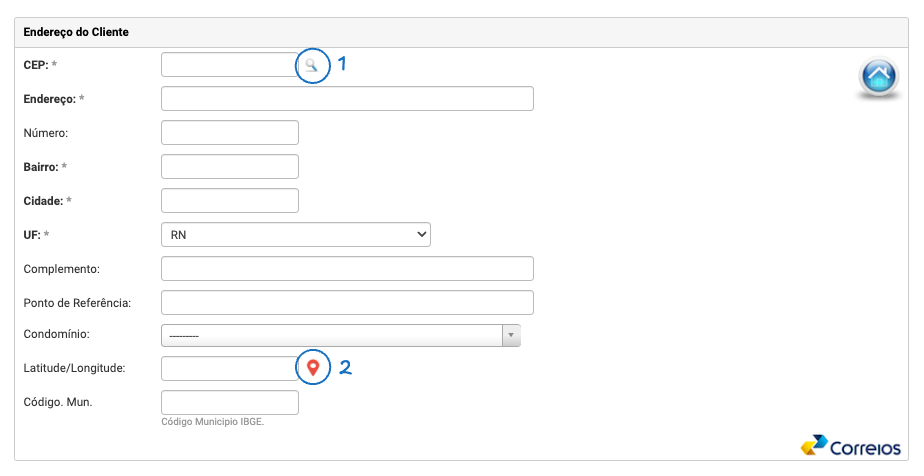Click the Latitude/Longitude input box
The width and height of the screenshot is (924, 476).
(229, 368)
